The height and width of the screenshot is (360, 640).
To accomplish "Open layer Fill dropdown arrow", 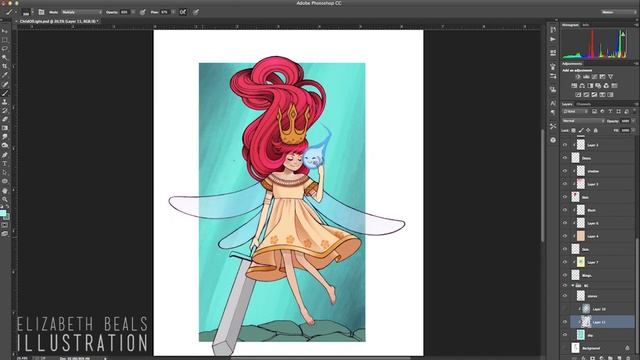I will [633, 130].
